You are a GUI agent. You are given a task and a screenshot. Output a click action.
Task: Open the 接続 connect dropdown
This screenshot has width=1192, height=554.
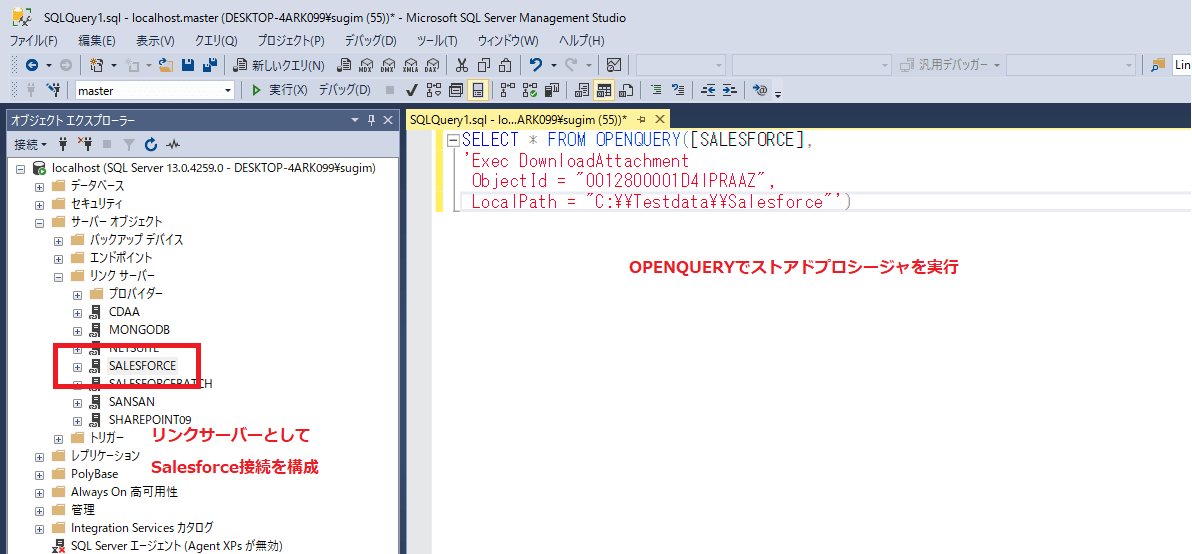30,144
